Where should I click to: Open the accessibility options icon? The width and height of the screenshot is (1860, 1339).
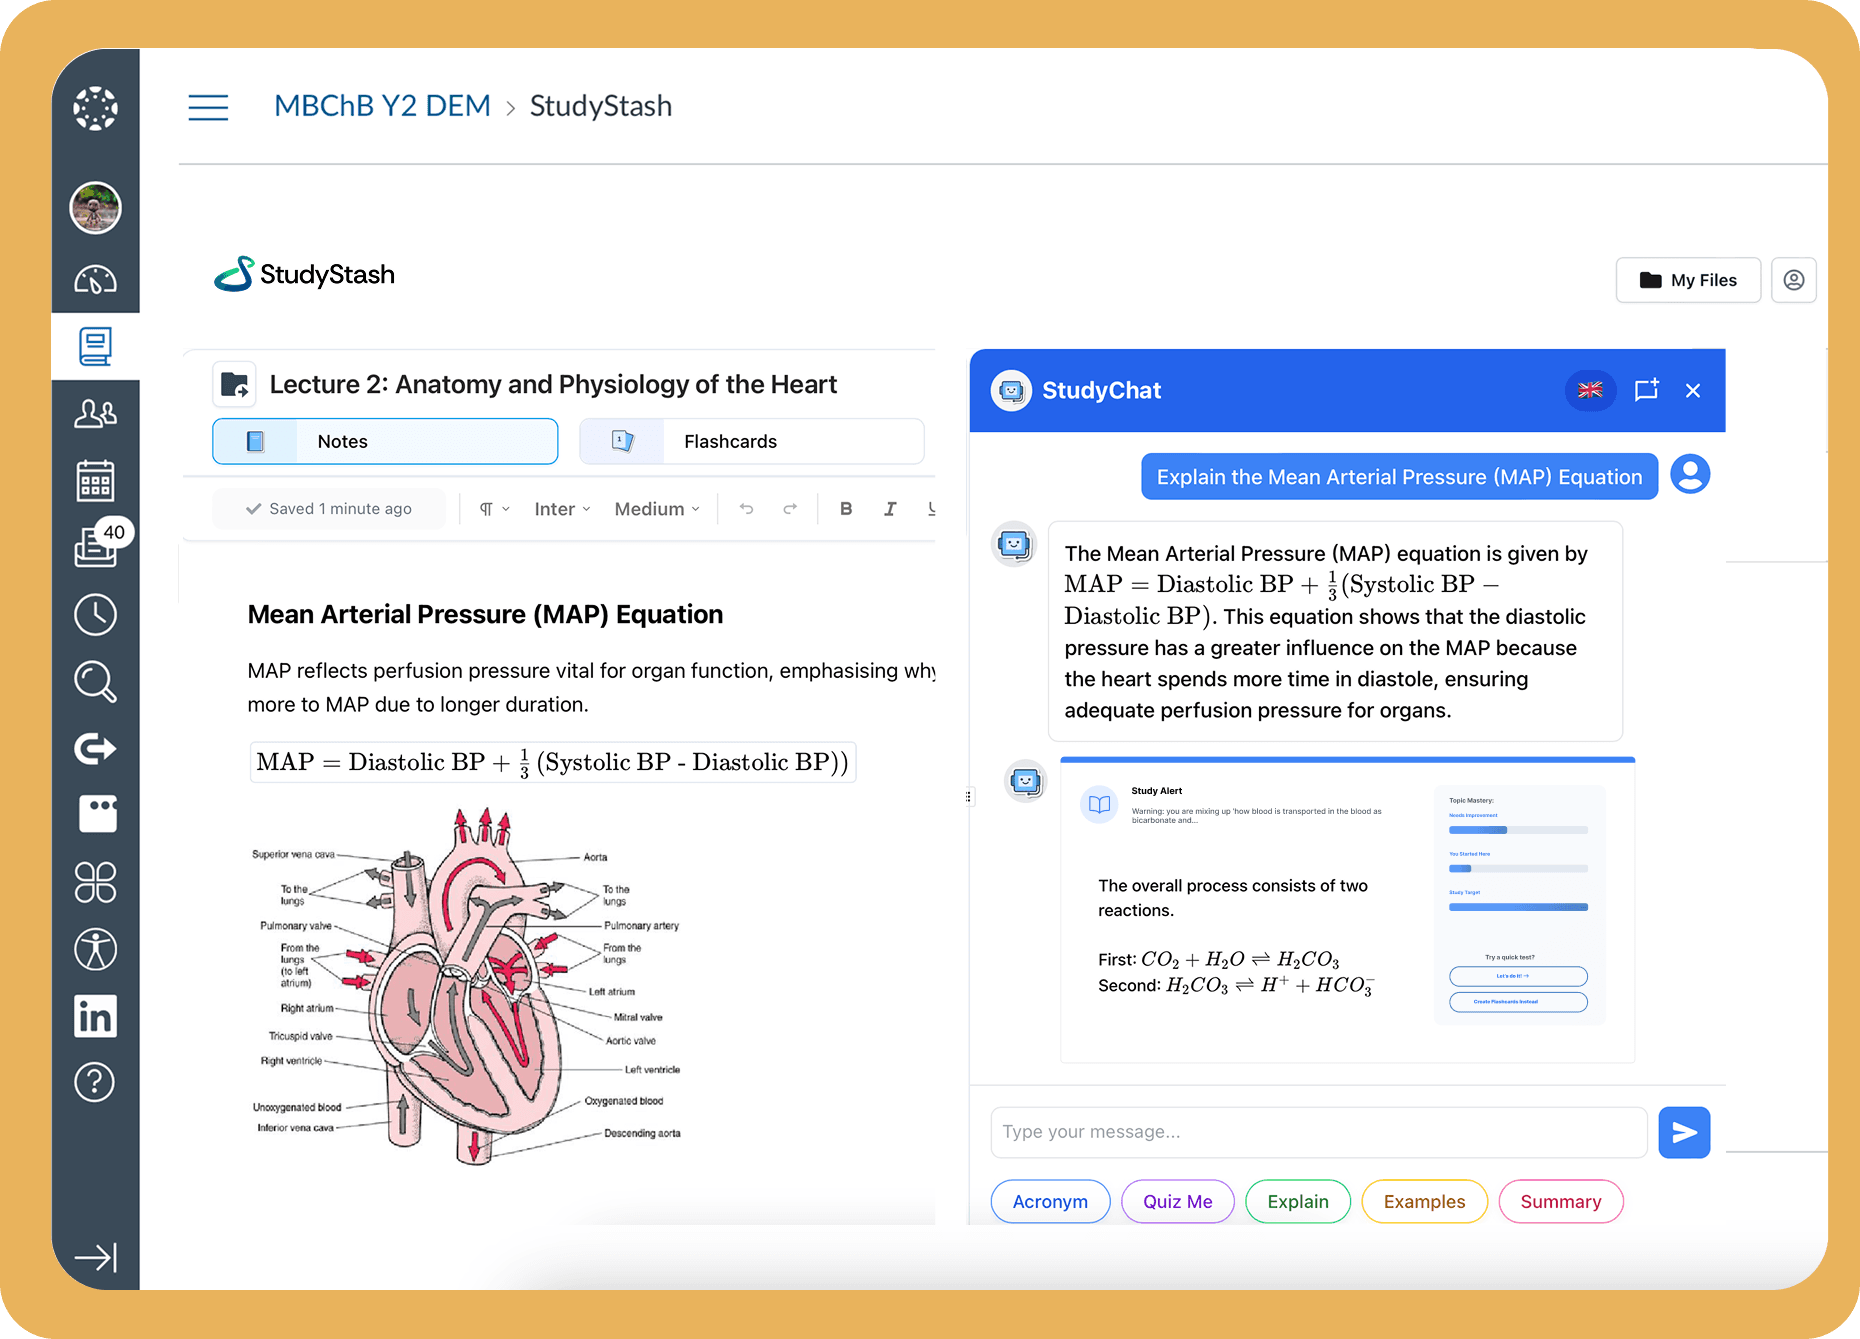pos(95,949)
